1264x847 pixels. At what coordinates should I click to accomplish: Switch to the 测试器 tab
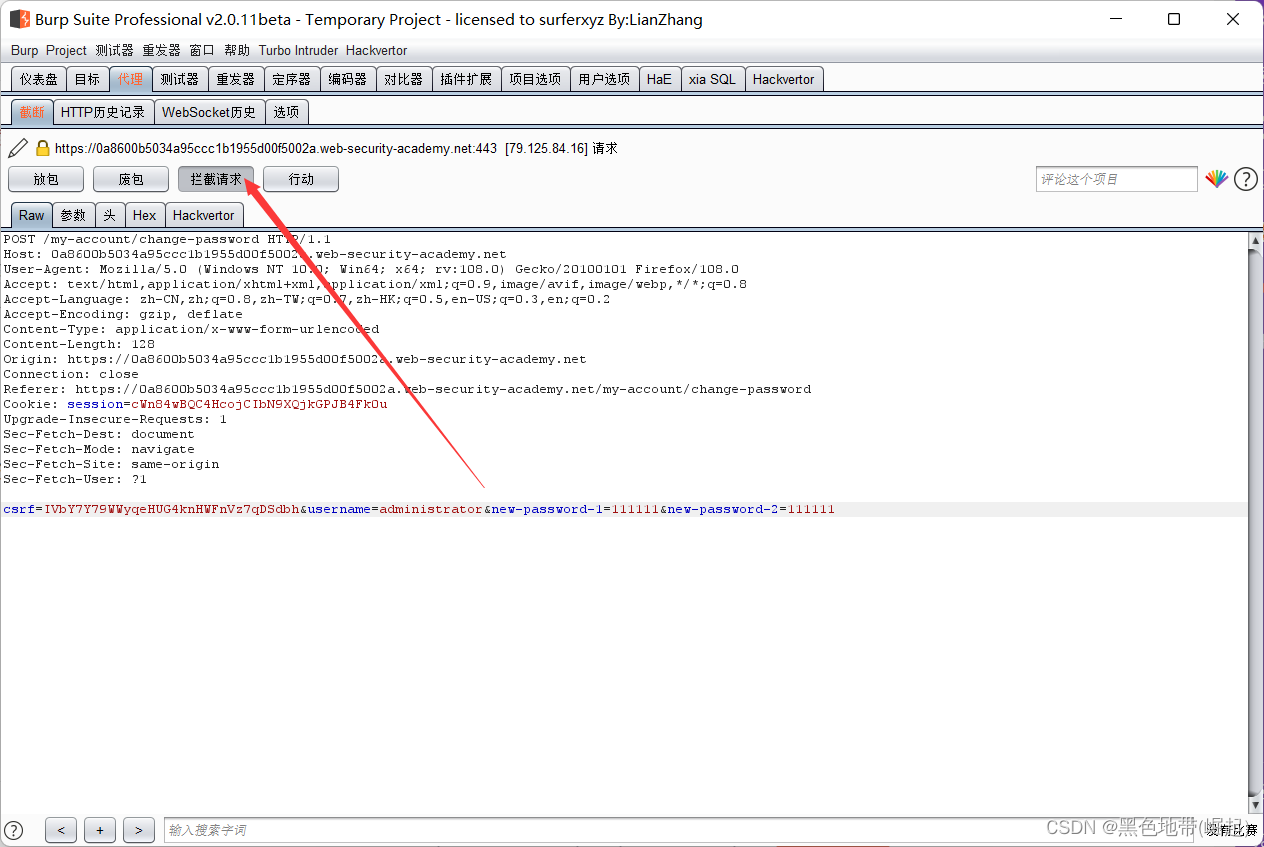pos(180,79)
